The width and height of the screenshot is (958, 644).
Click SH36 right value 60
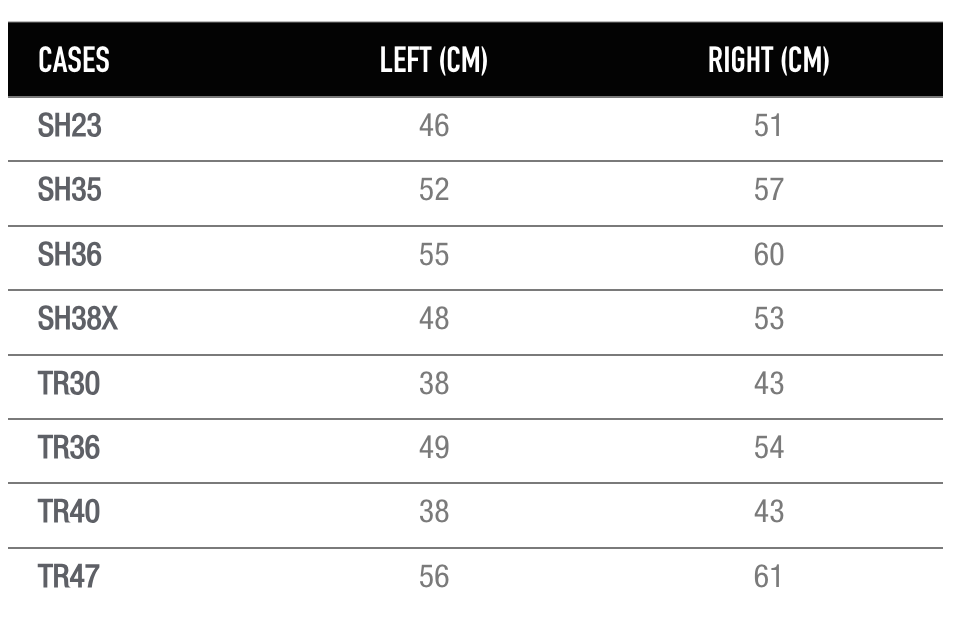769,254
